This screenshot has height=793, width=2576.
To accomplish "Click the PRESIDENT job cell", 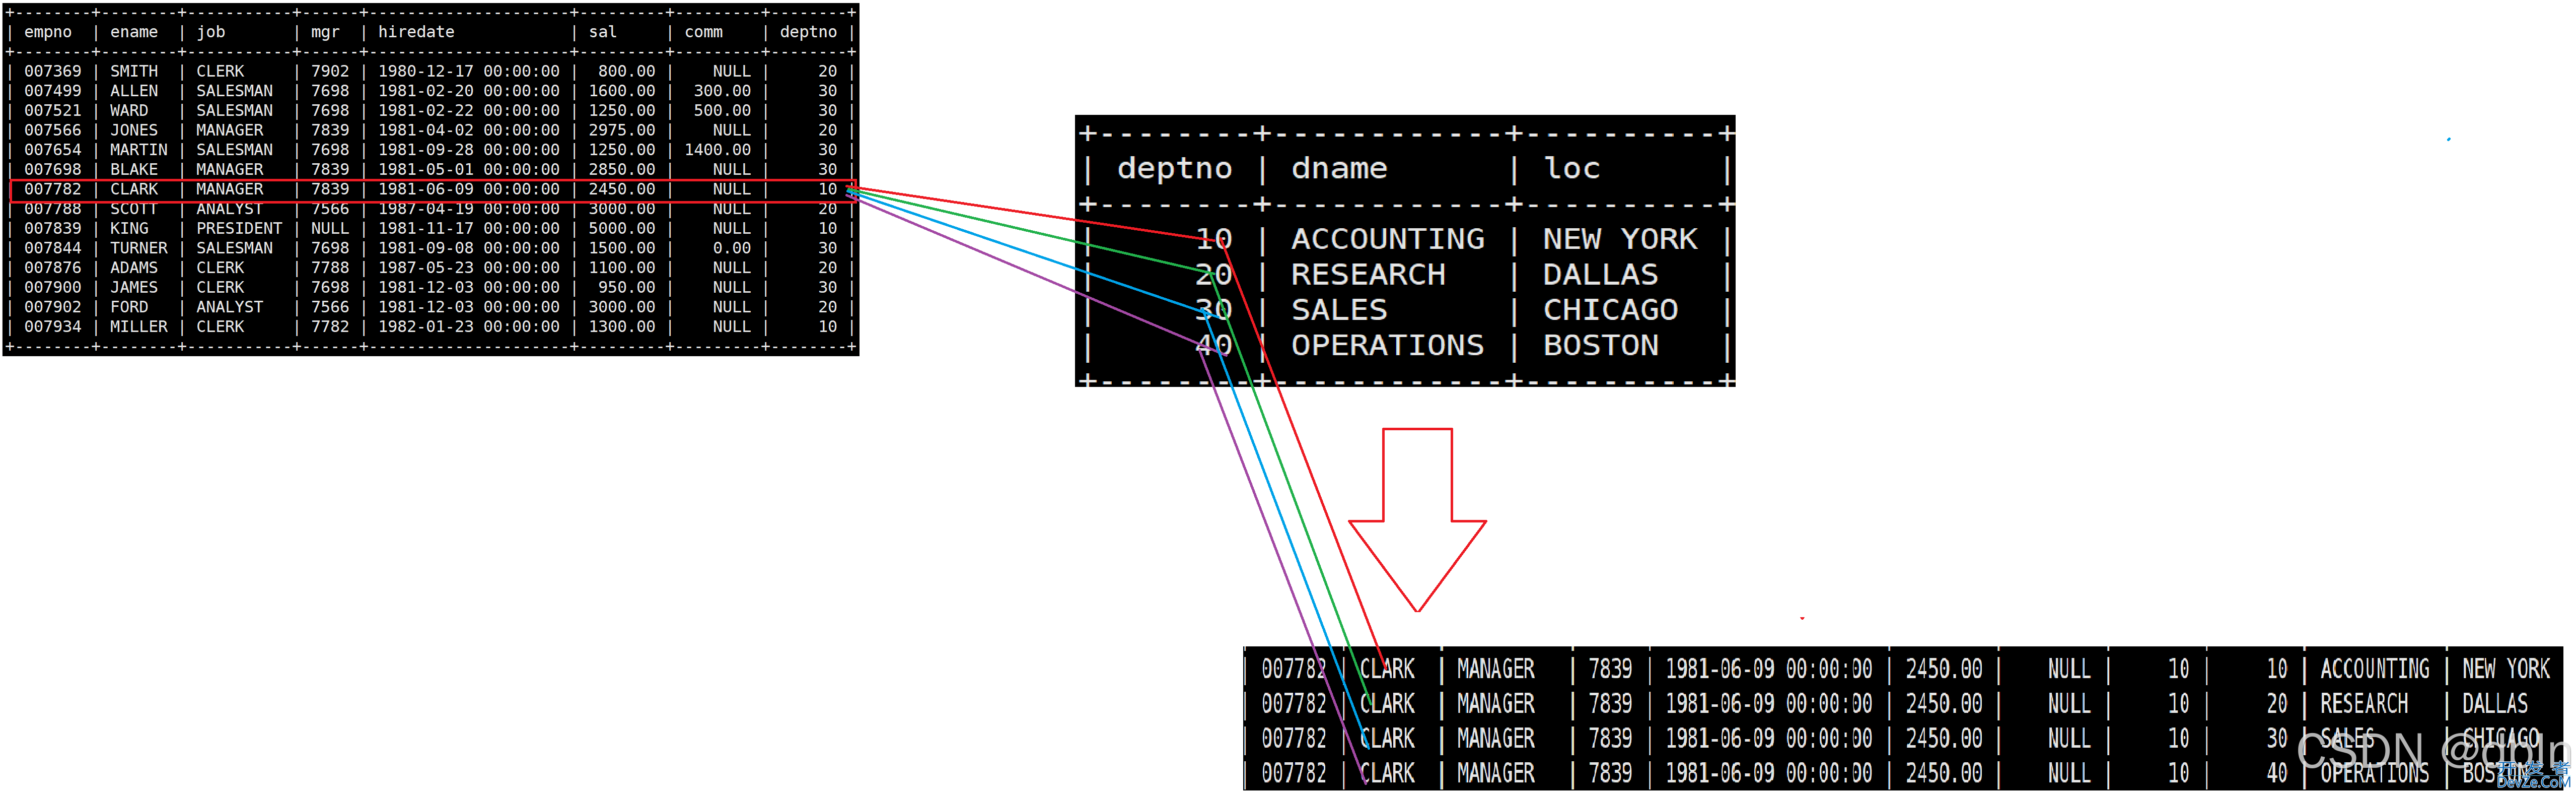I will (x=239, y=229).
